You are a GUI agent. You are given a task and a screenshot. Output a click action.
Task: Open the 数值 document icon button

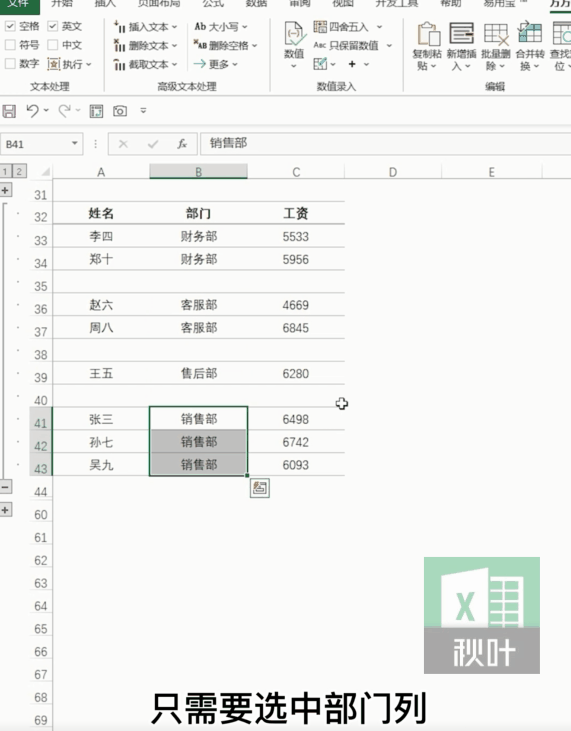click(294, 45)
